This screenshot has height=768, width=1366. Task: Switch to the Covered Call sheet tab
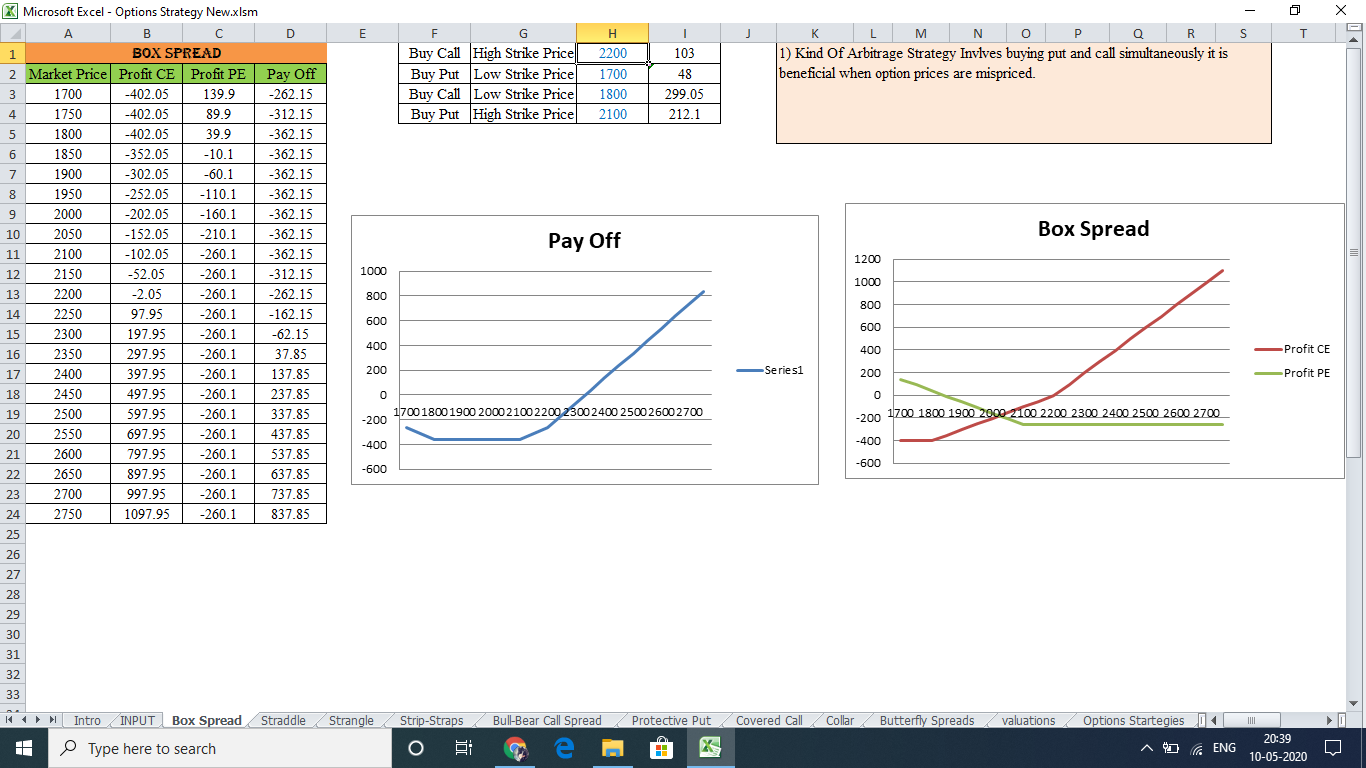[x=769, y=720]
